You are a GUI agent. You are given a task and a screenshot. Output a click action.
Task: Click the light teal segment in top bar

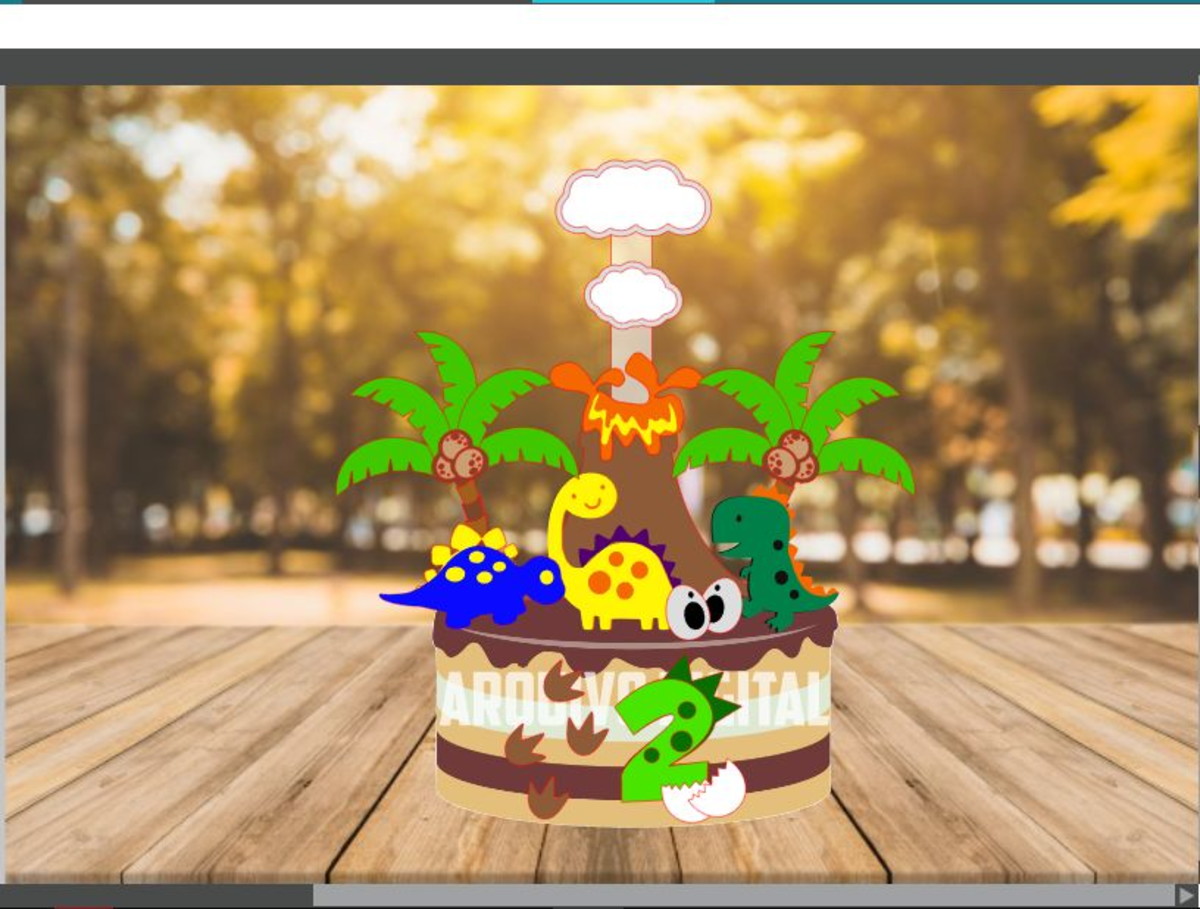(x=623, y=1)
